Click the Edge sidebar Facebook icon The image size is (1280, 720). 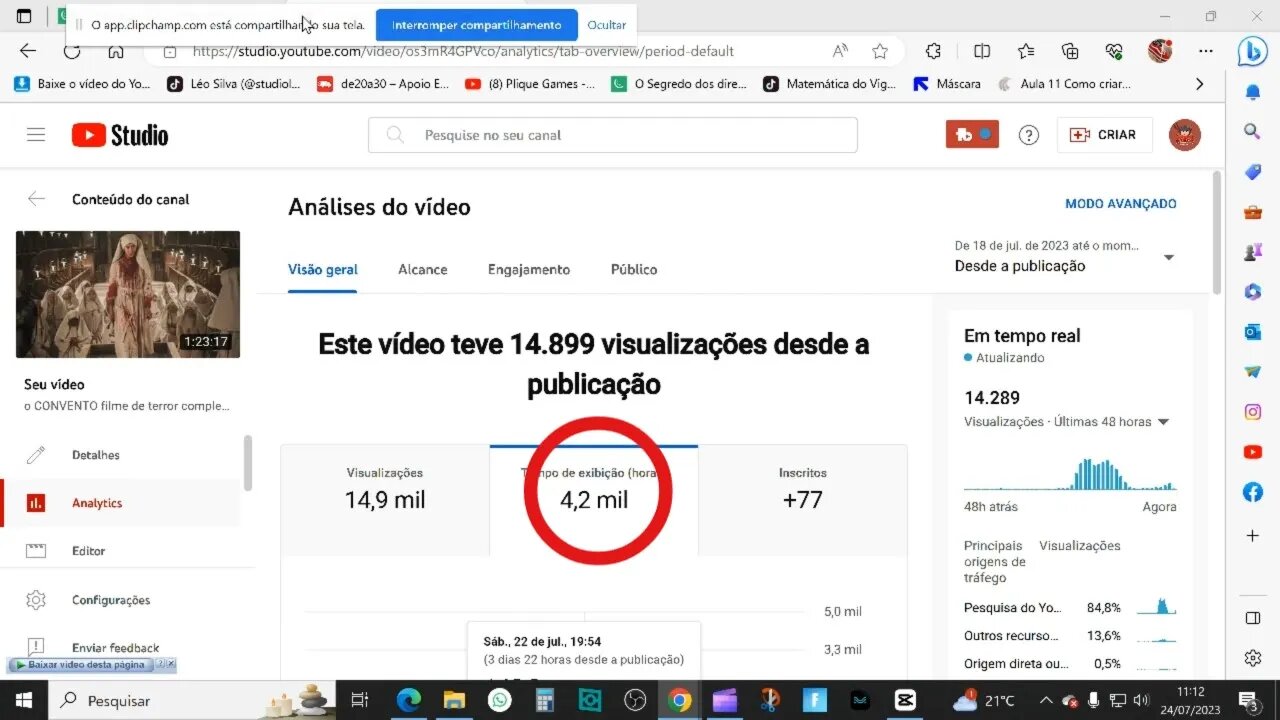pos(1253,492)
